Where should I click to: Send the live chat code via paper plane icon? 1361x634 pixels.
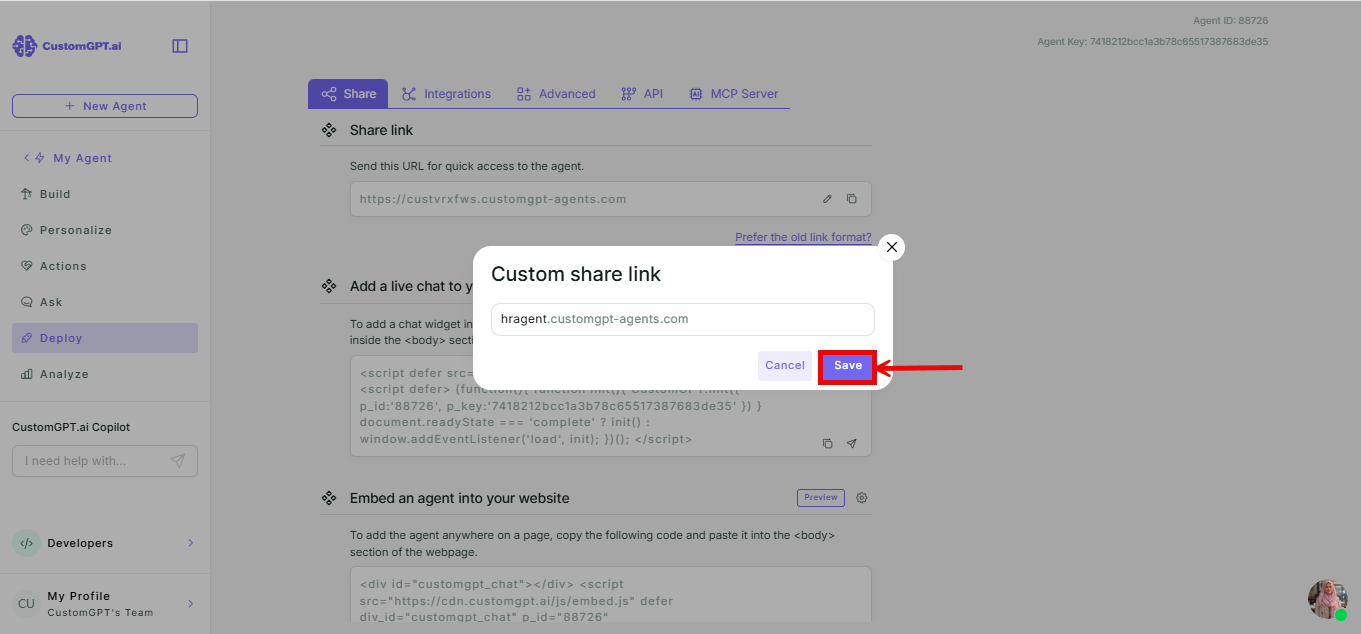click(x=852, y=443)
